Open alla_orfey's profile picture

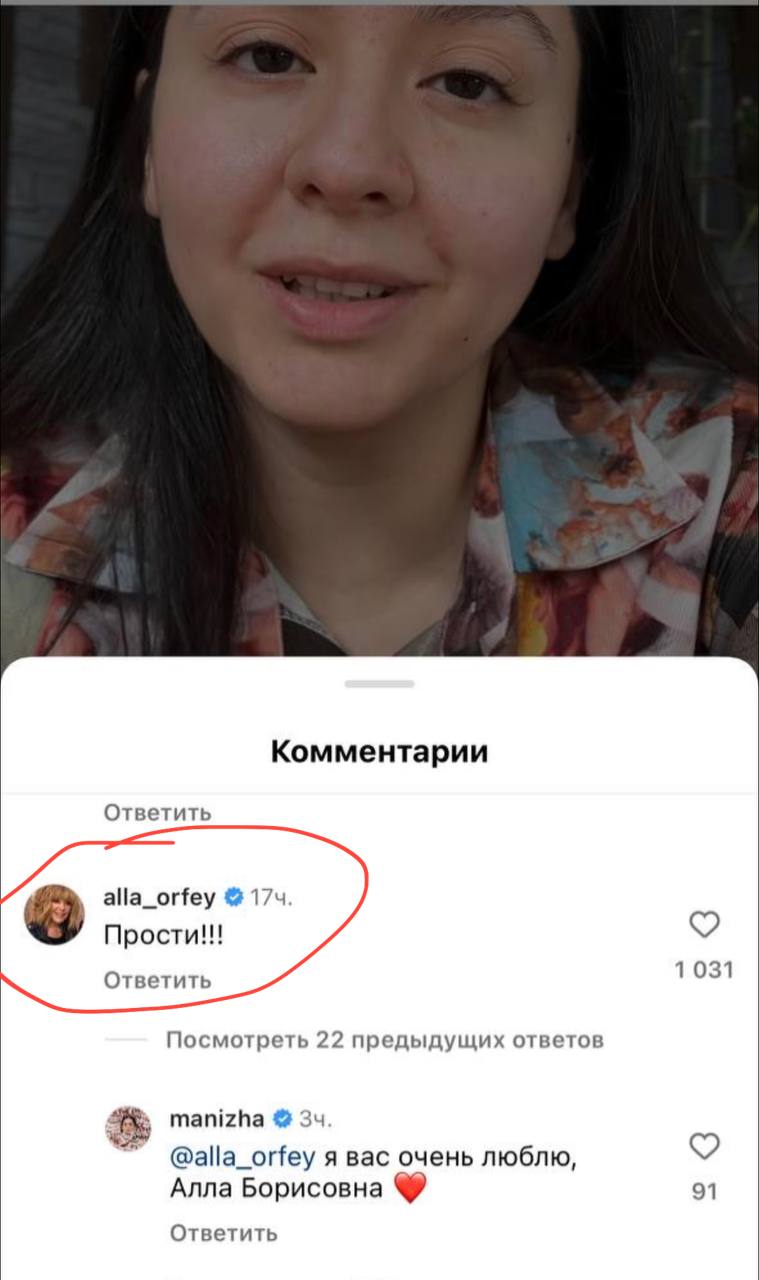click(55, 914)
